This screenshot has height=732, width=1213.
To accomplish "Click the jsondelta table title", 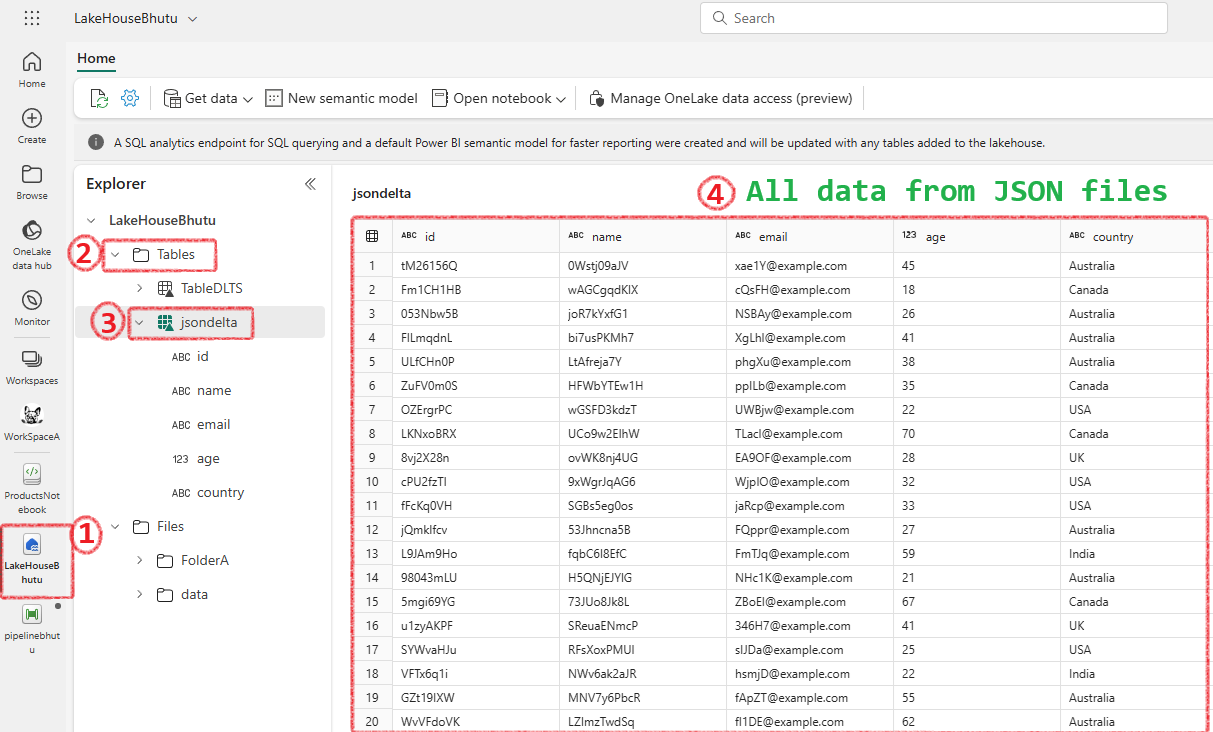I will pyautogui.click(x=382, y=194).
